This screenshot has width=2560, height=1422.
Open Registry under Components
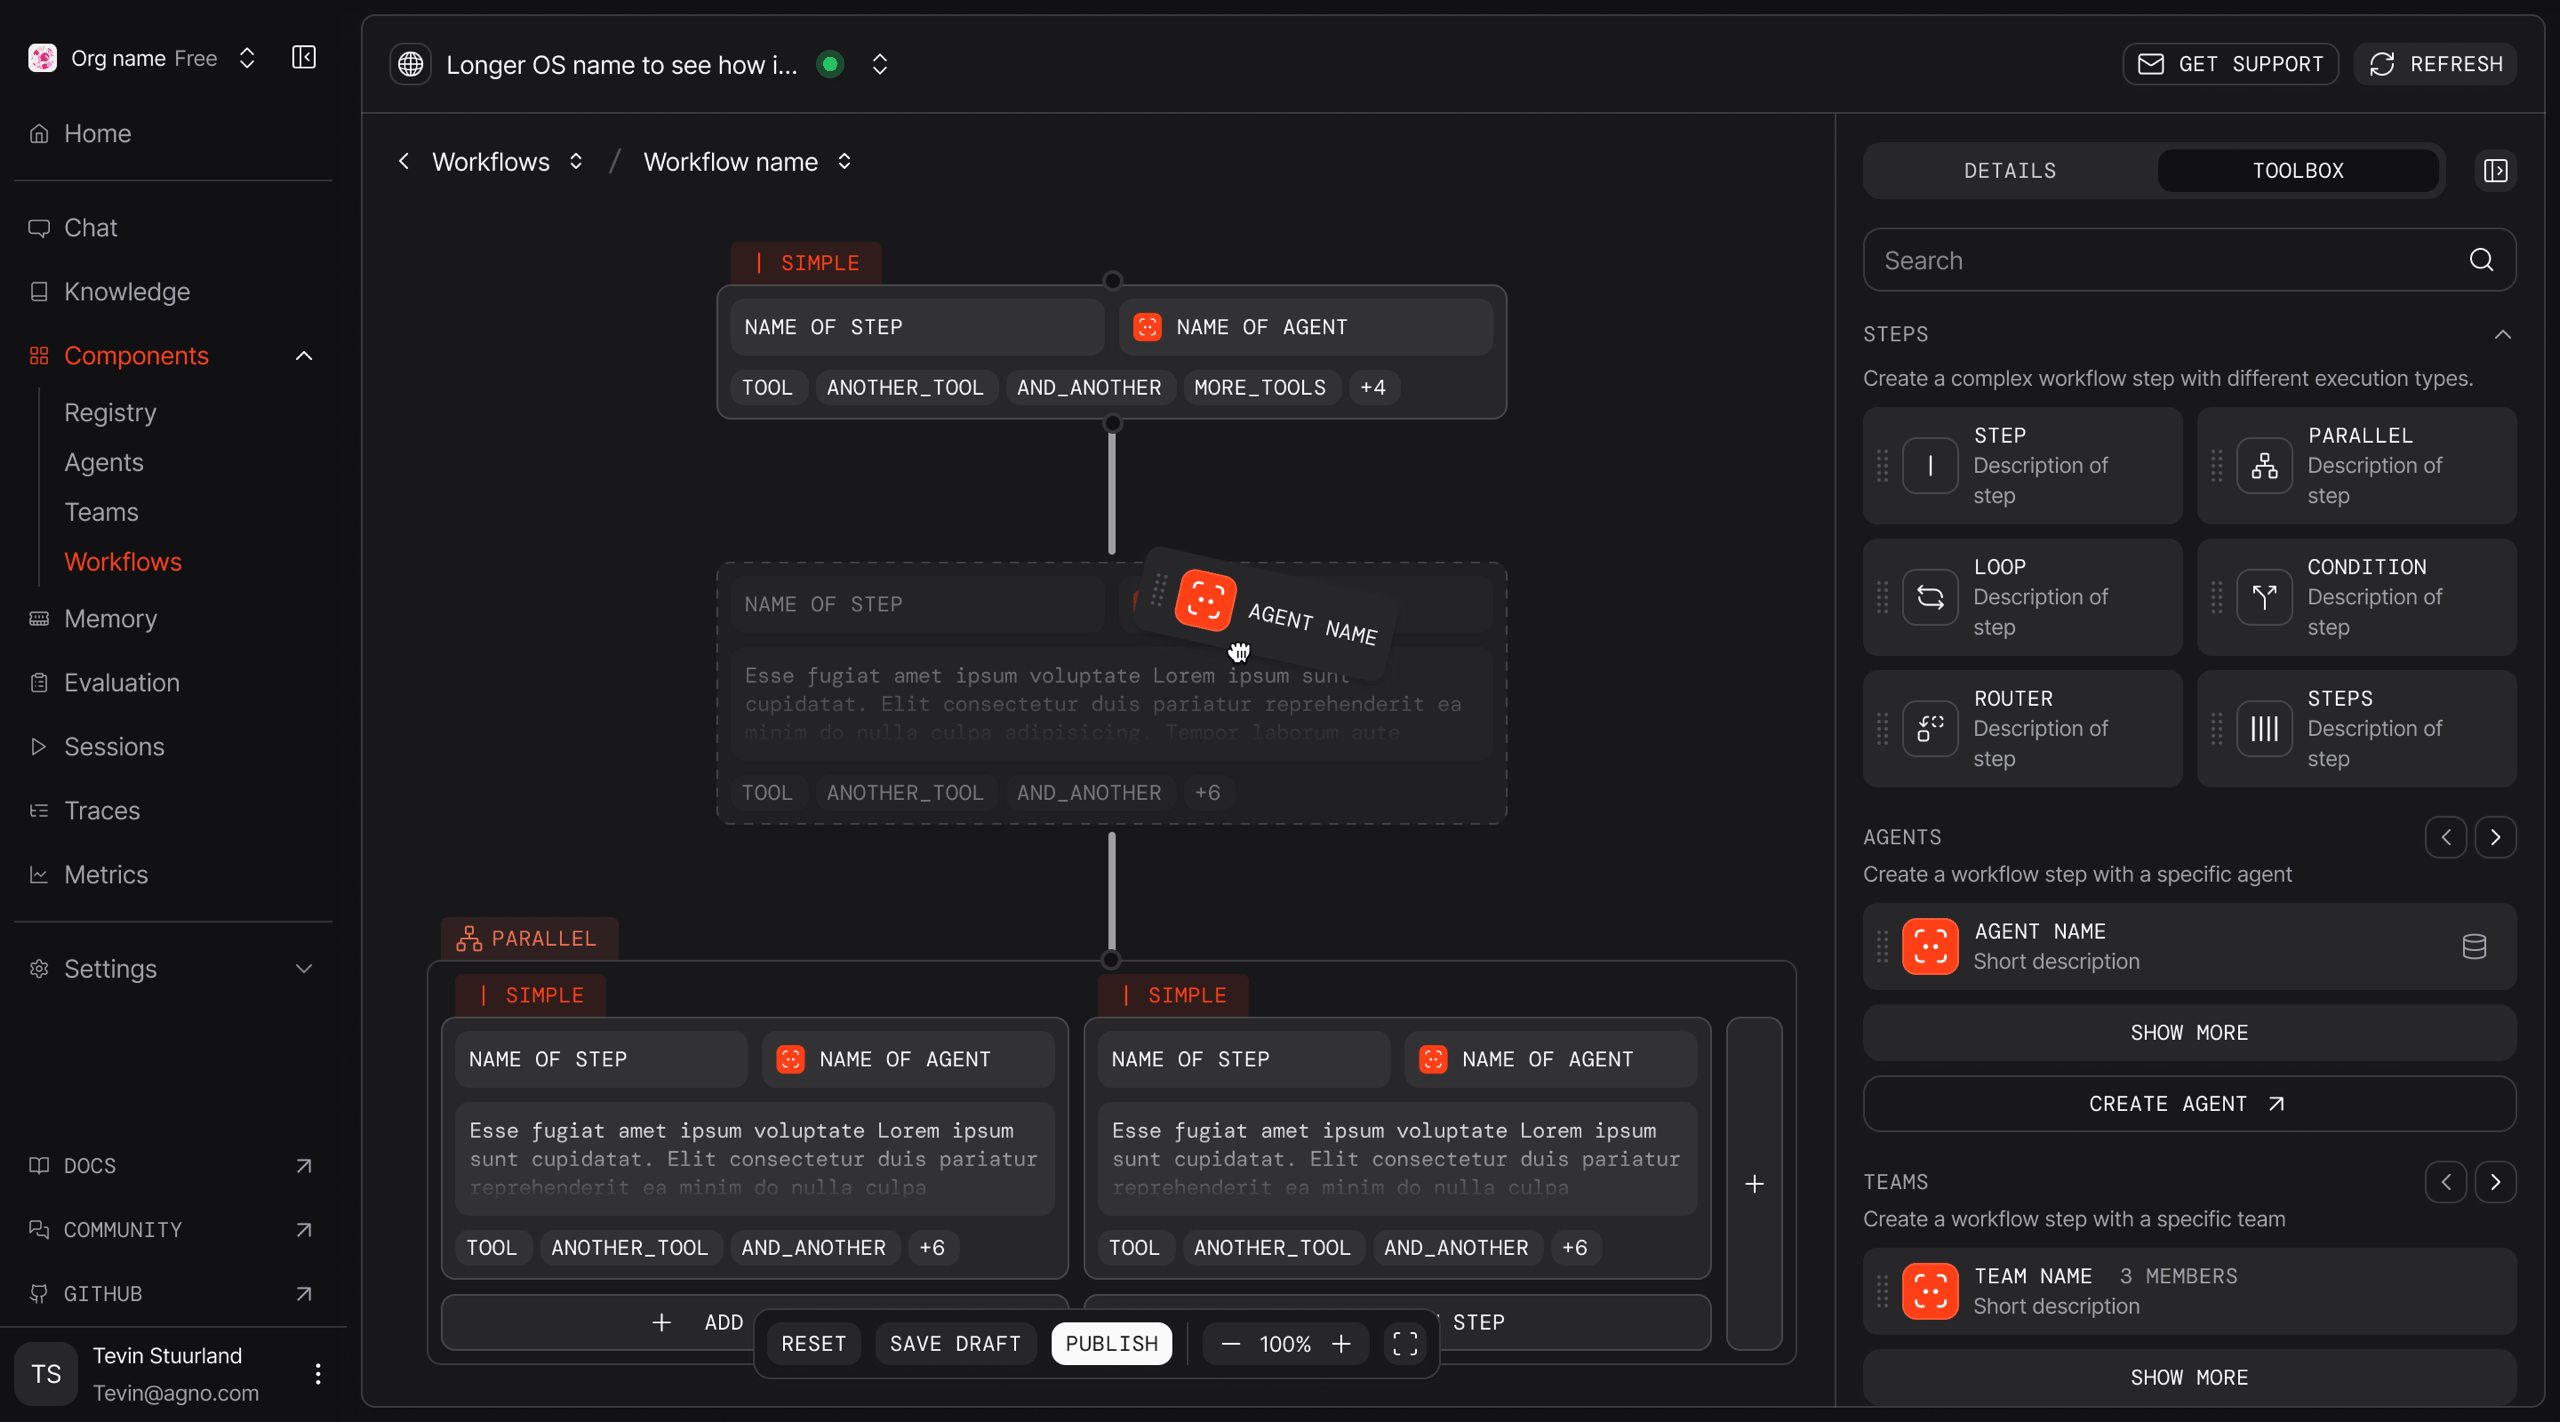click(x=110, y=412)
